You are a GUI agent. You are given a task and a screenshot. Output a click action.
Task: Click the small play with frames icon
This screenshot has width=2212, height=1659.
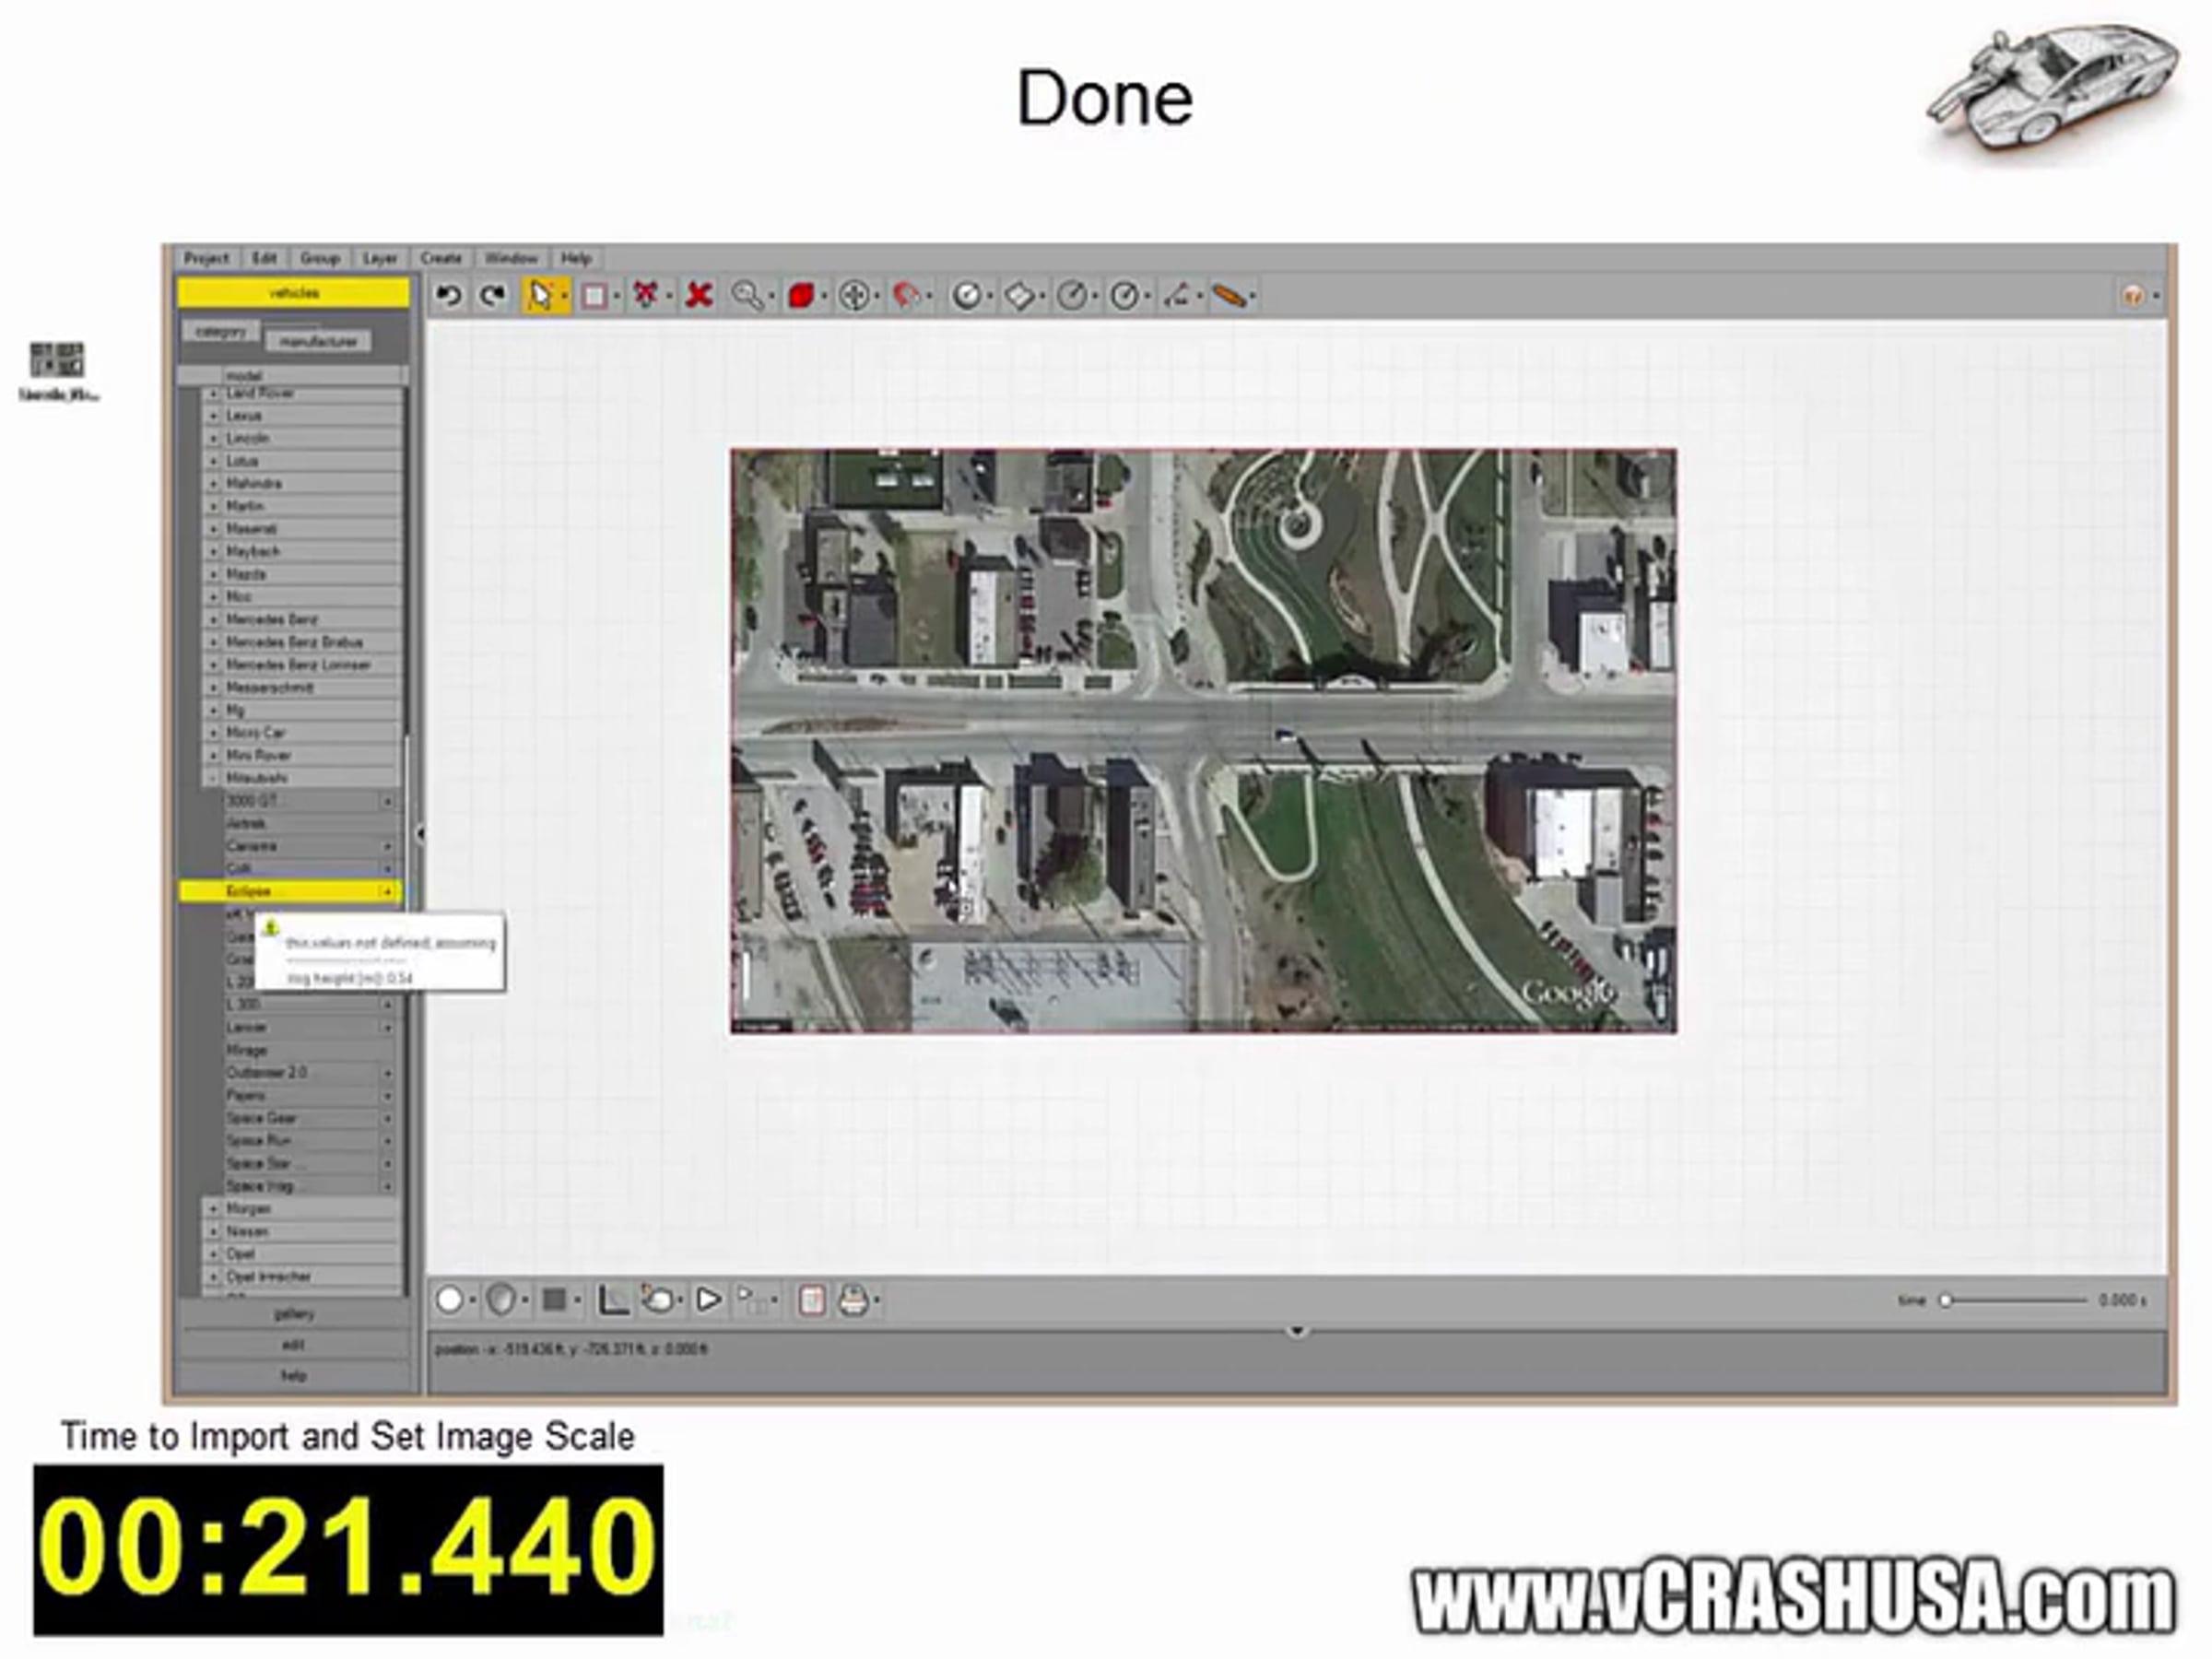[753, 1300]
